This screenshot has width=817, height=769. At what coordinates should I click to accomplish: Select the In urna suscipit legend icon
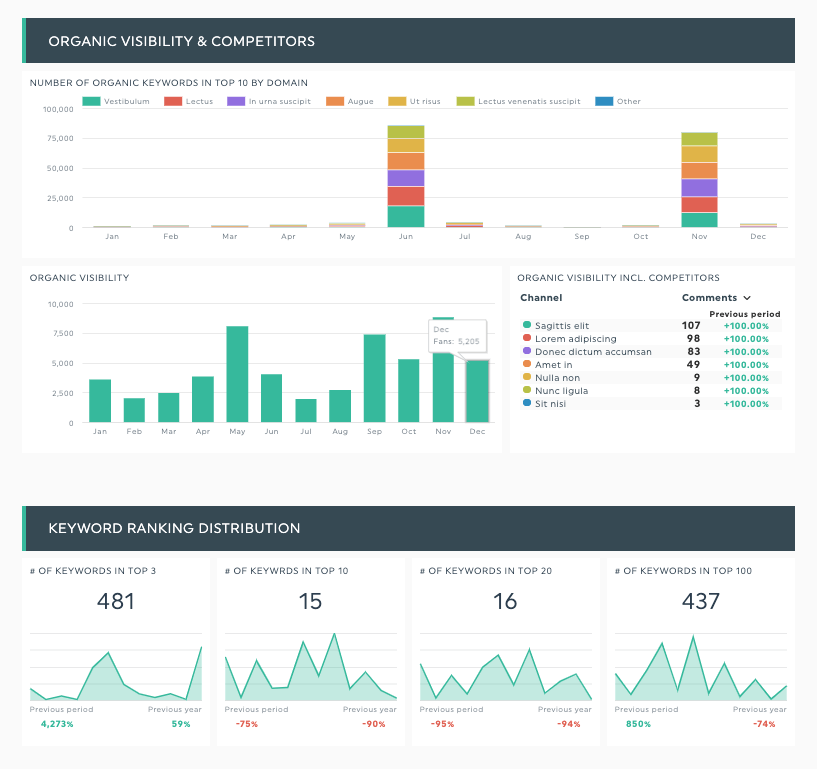click(x=235, y=101)
